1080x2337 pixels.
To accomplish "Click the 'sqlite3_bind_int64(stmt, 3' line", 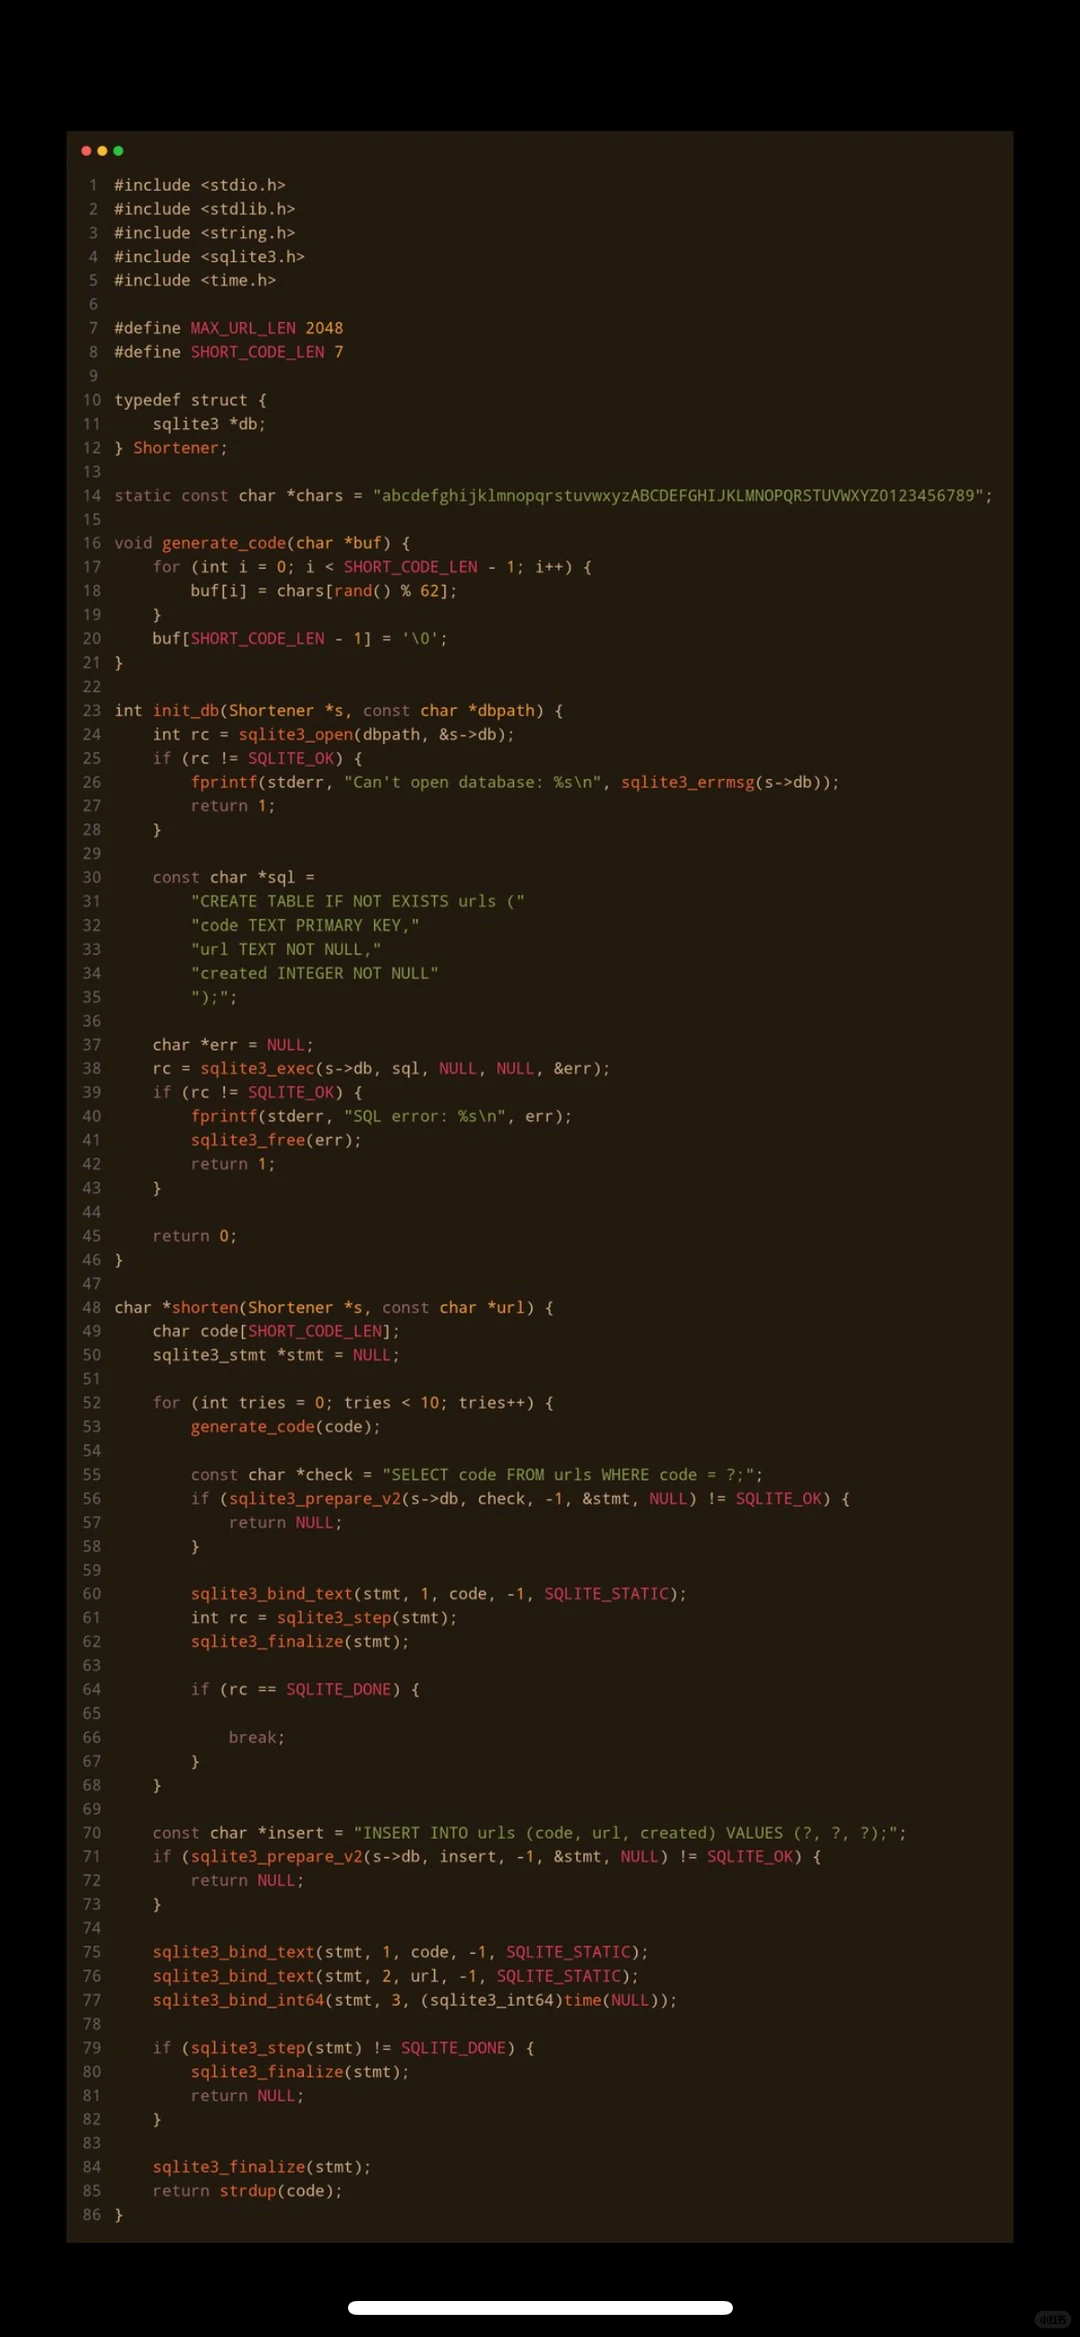I will [415, 2002].
